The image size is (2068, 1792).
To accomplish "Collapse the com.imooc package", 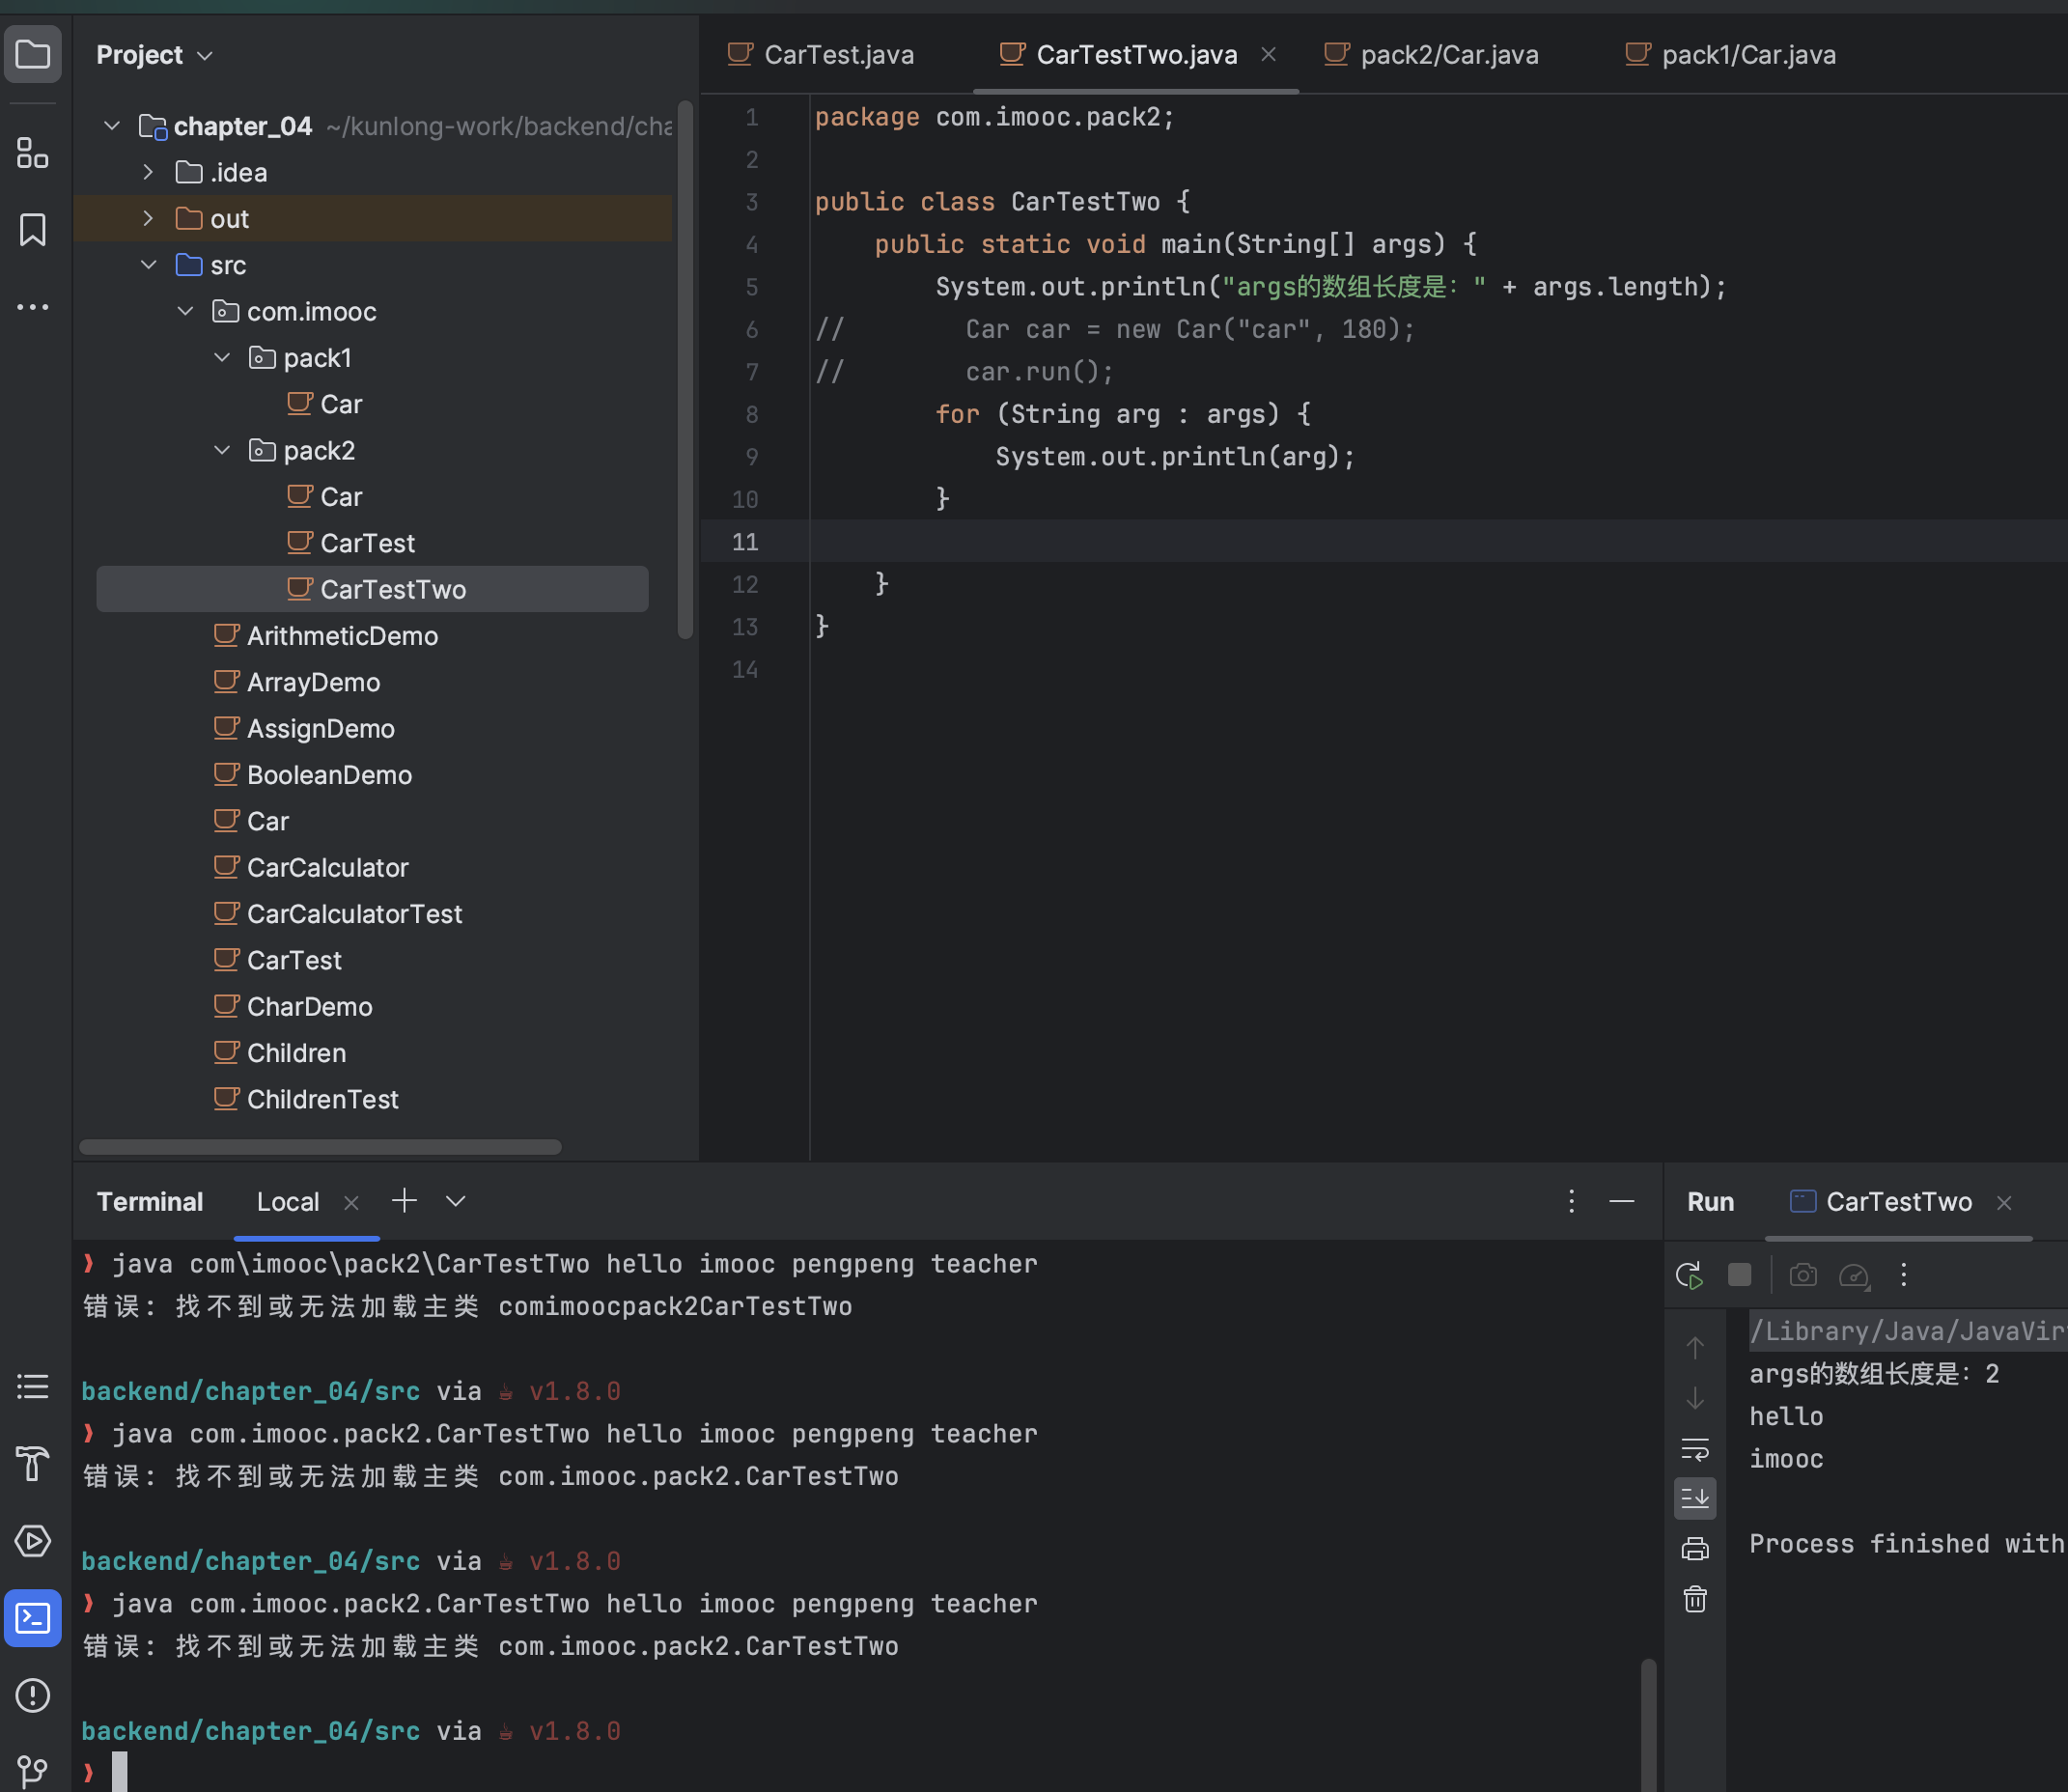I will [185, 311].
